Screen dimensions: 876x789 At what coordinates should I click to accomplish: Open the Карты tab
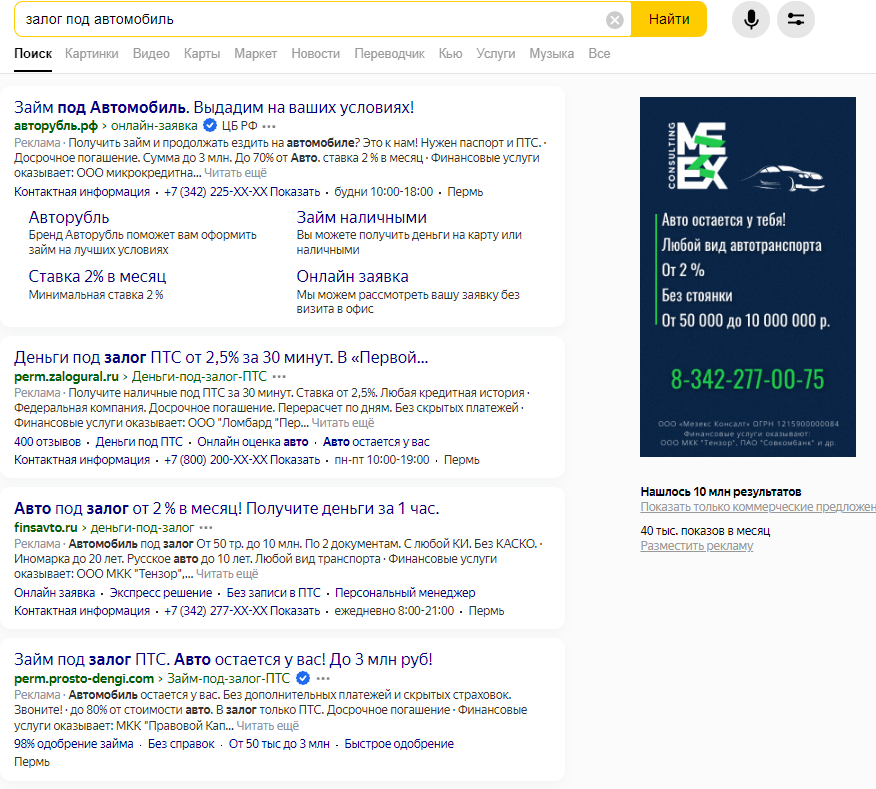coord(202,54)
